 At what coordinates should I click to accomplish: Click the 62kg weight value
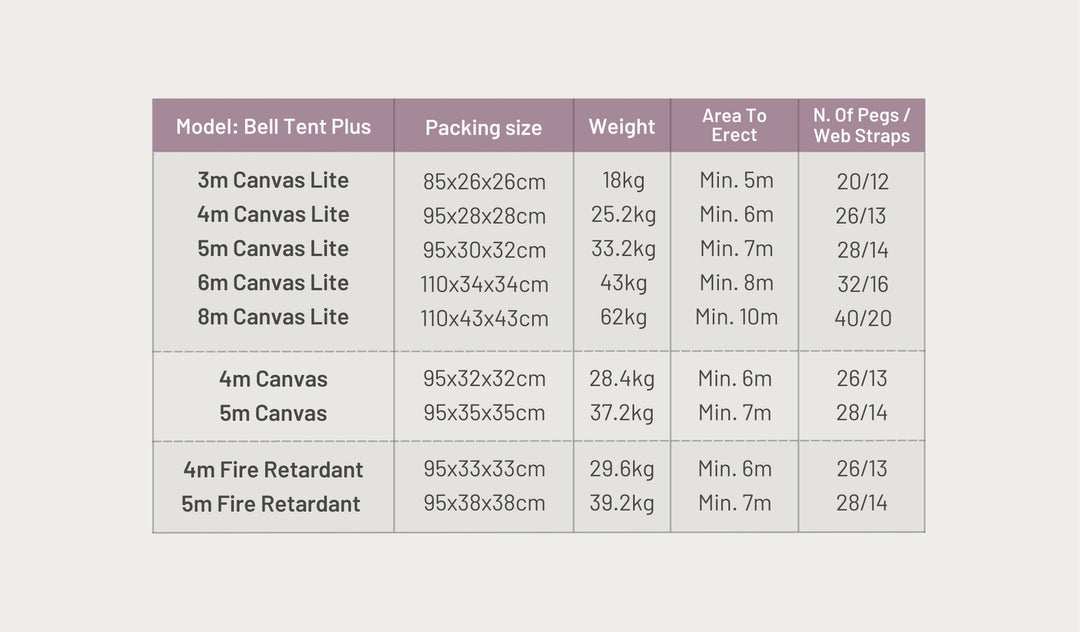(622, 317)
